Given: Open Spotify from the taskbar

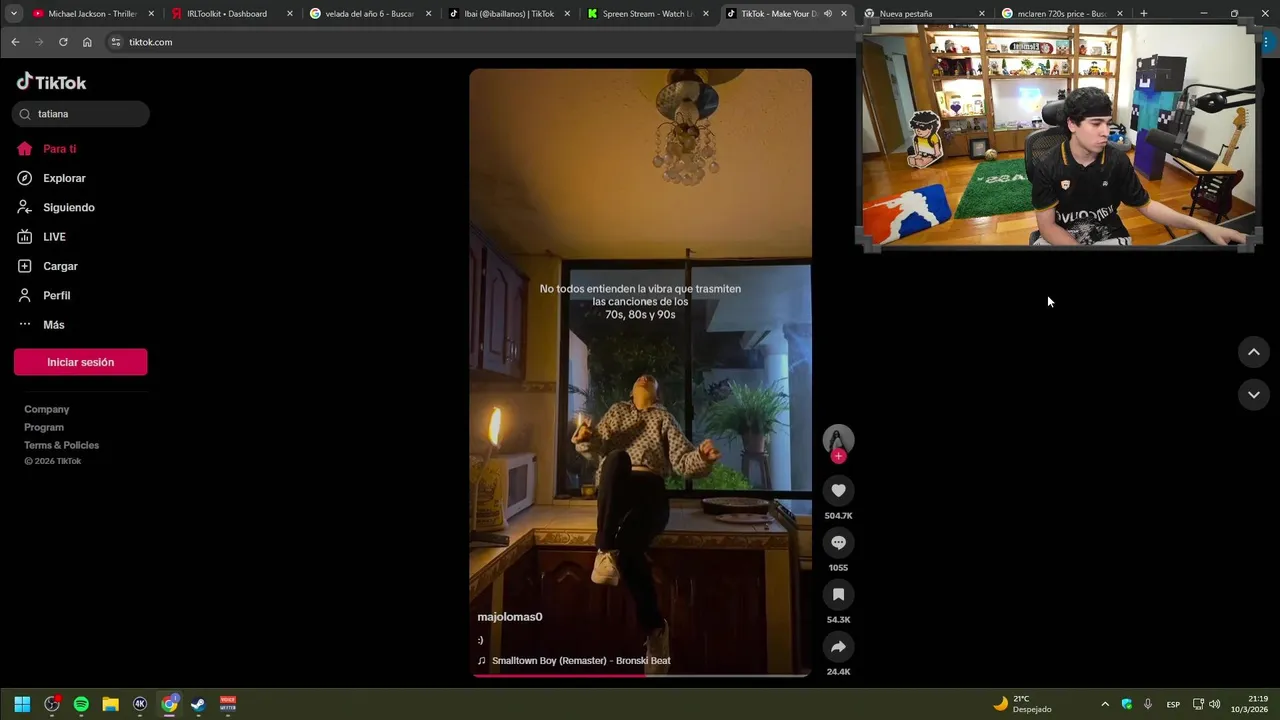Looking at the screenshot, I should coord(81,704).
